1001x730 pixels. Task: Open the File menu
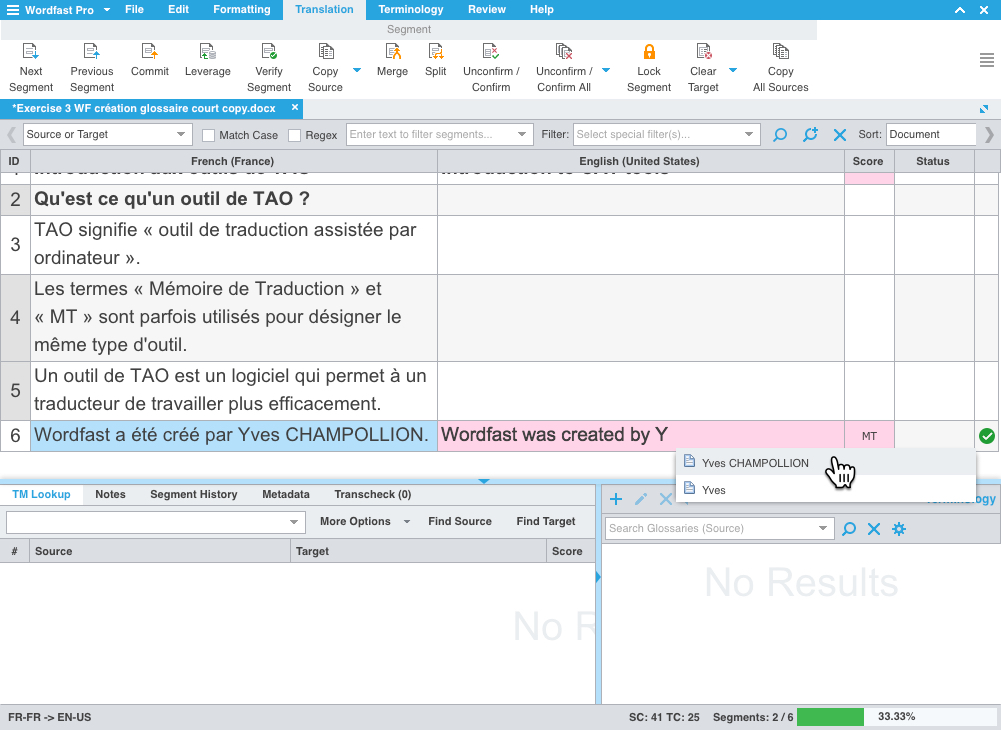tap(134, 10)
